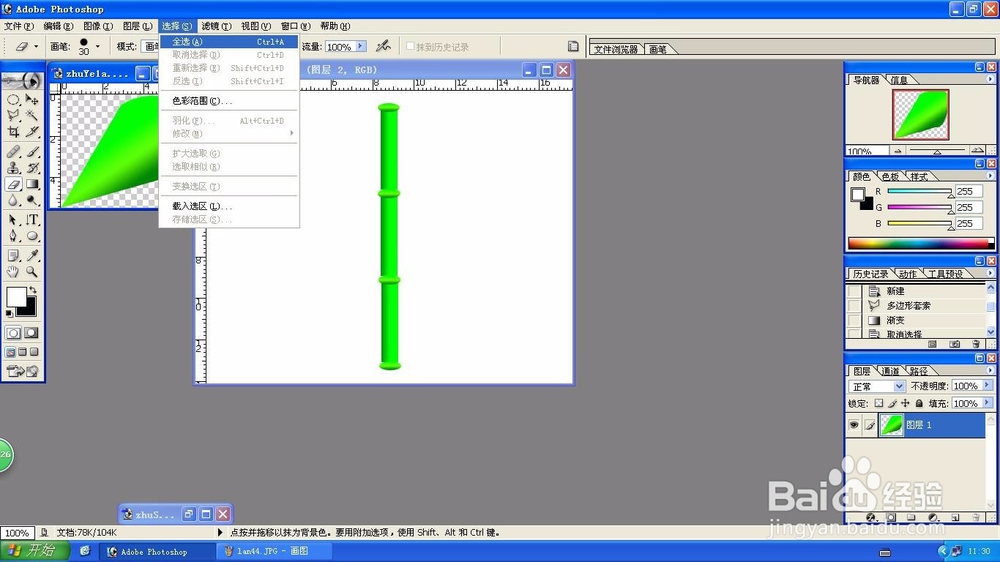Set history brush source box for 新建

click(x=853, y=291)
